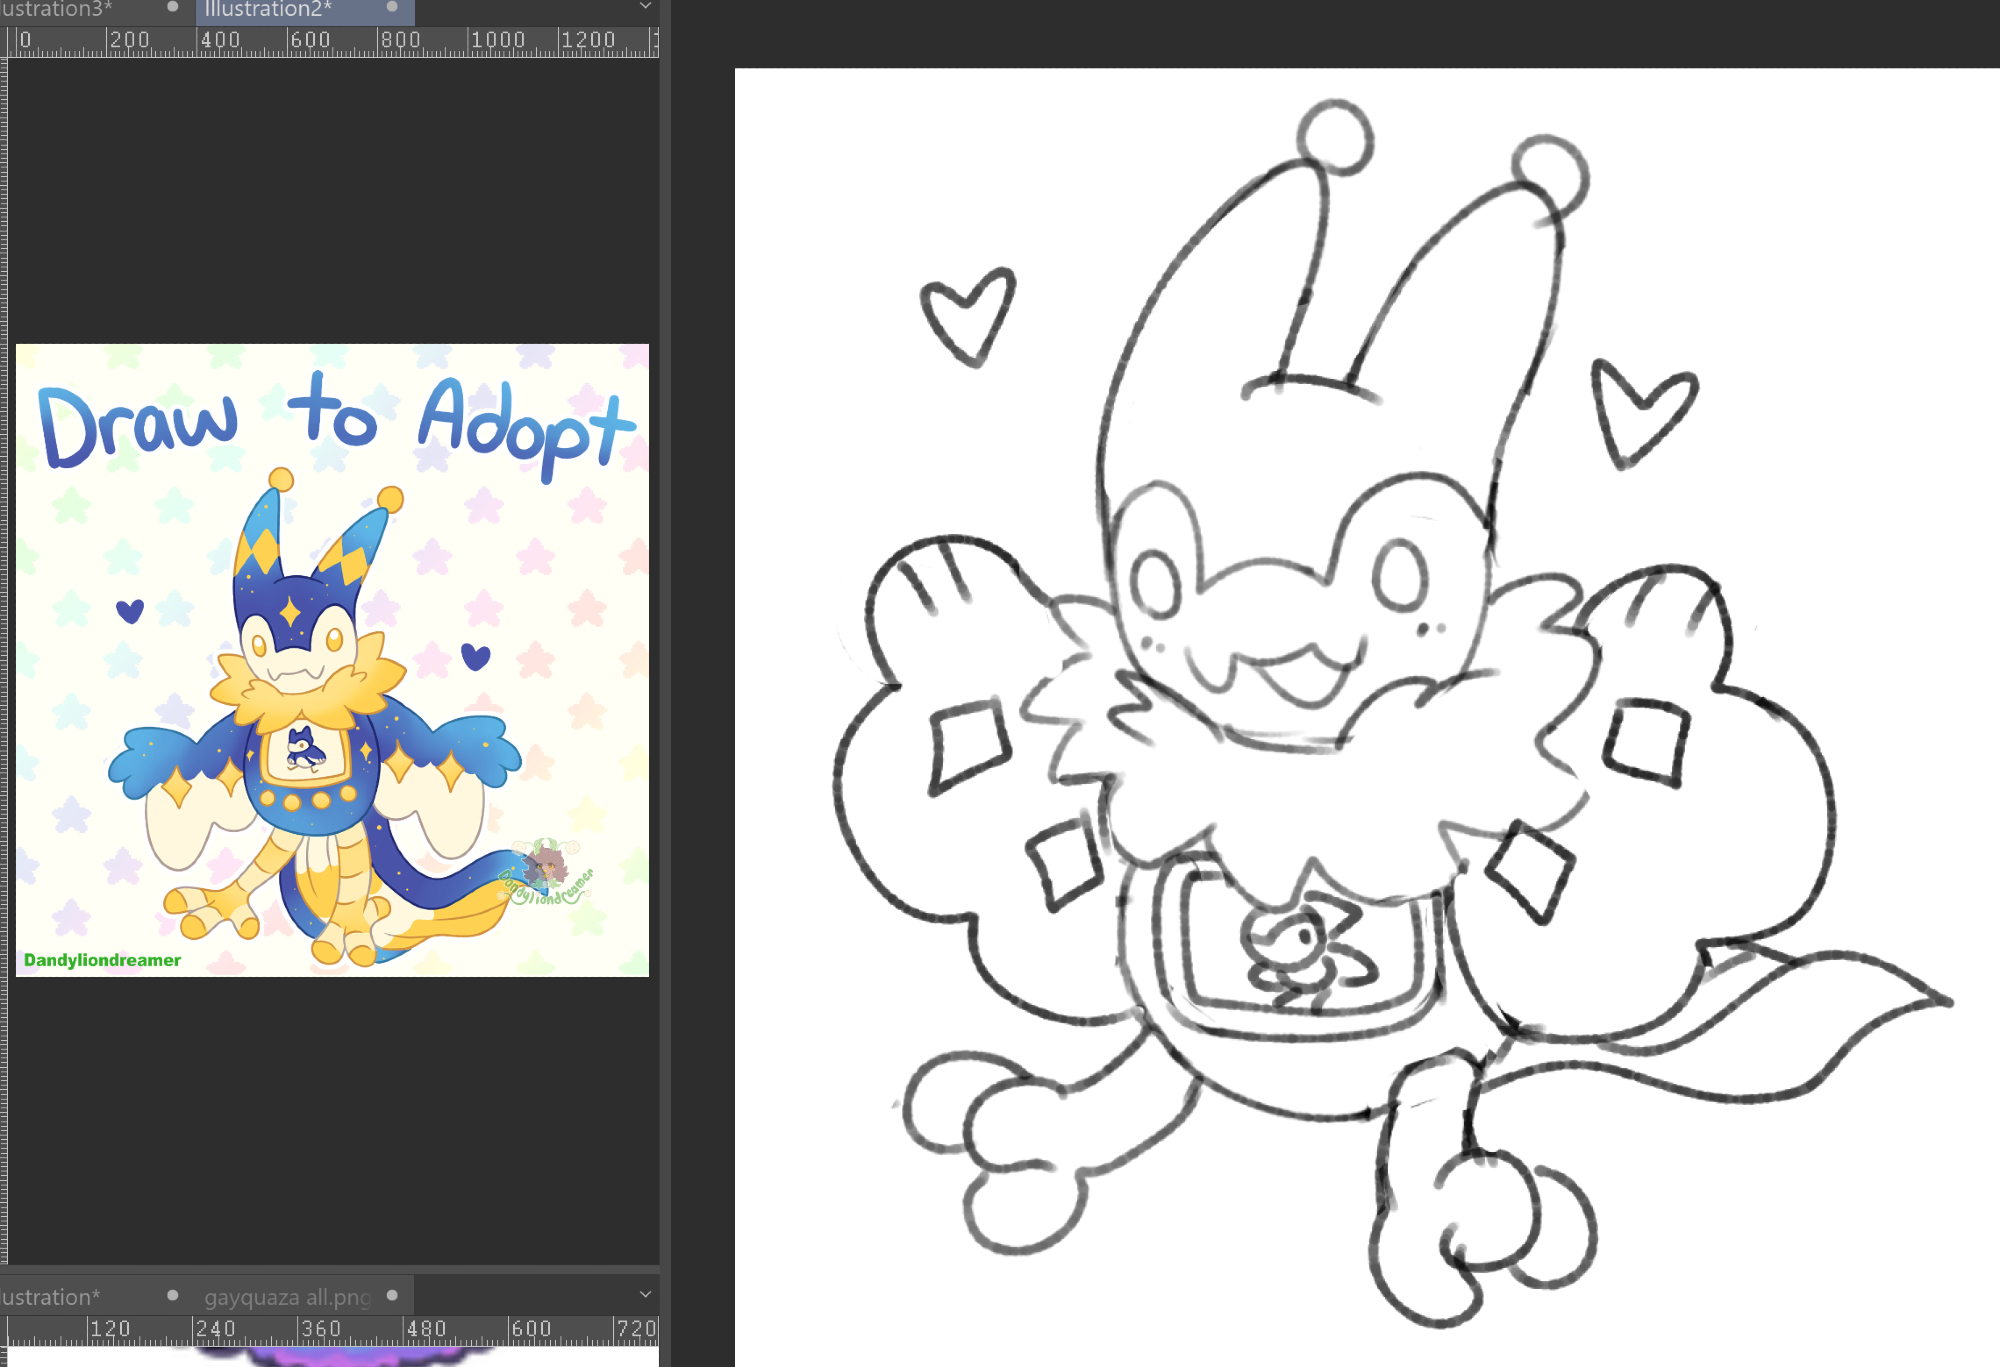
Task: Open the upper pane's canvas list chevron
Action: [646, 7]
